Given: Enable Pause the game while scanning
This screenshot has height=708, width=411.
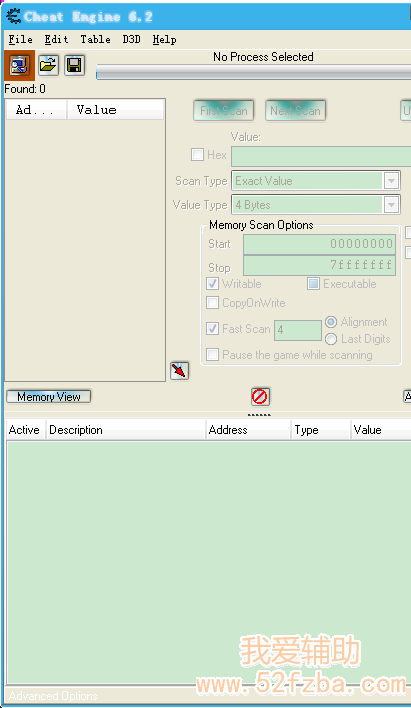Looking at the screenshot, I should click(212, 354).
